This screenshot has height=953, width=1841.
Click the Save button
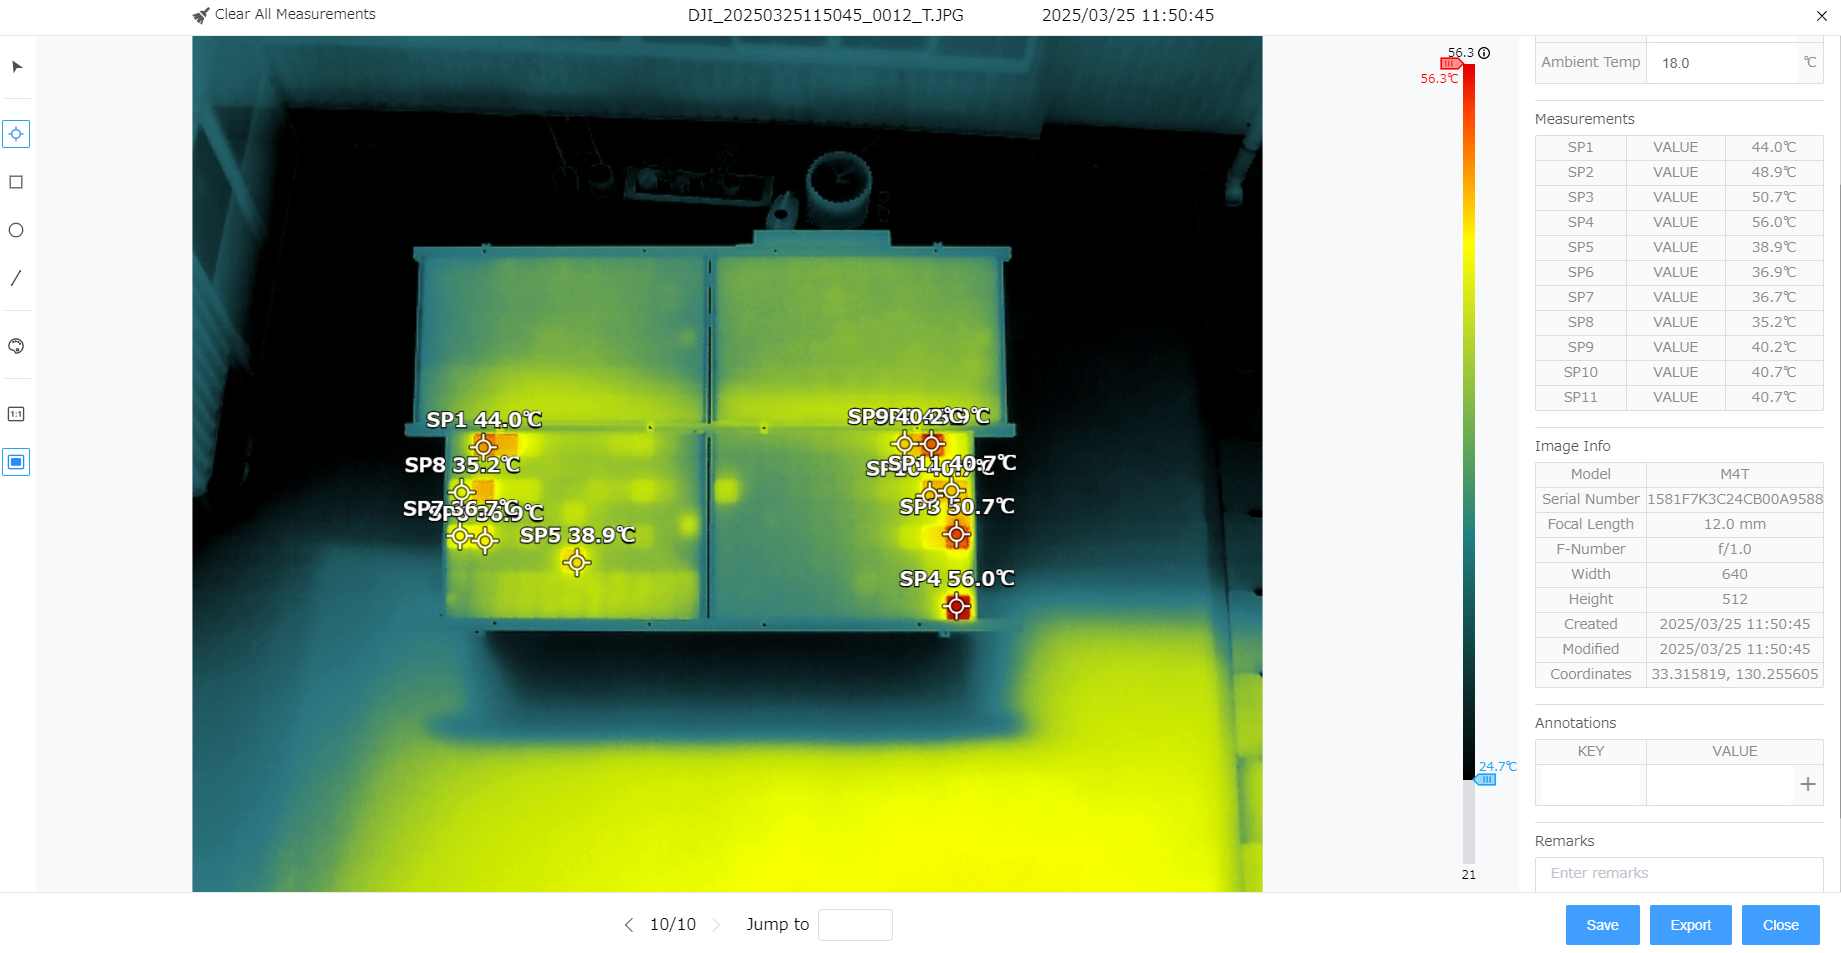pos(1602,925)
